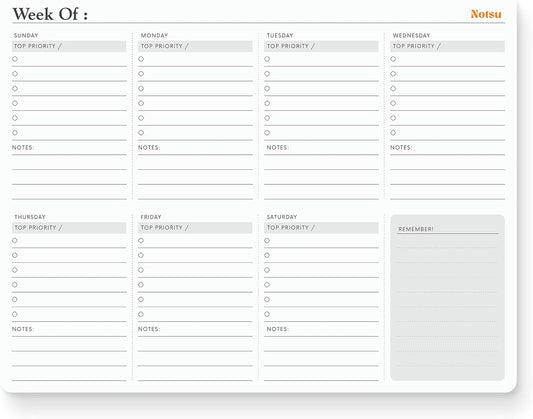Click Tuesday's TOP PRIORITY field
The image size is (533, 419).
[x=321, y=46]
